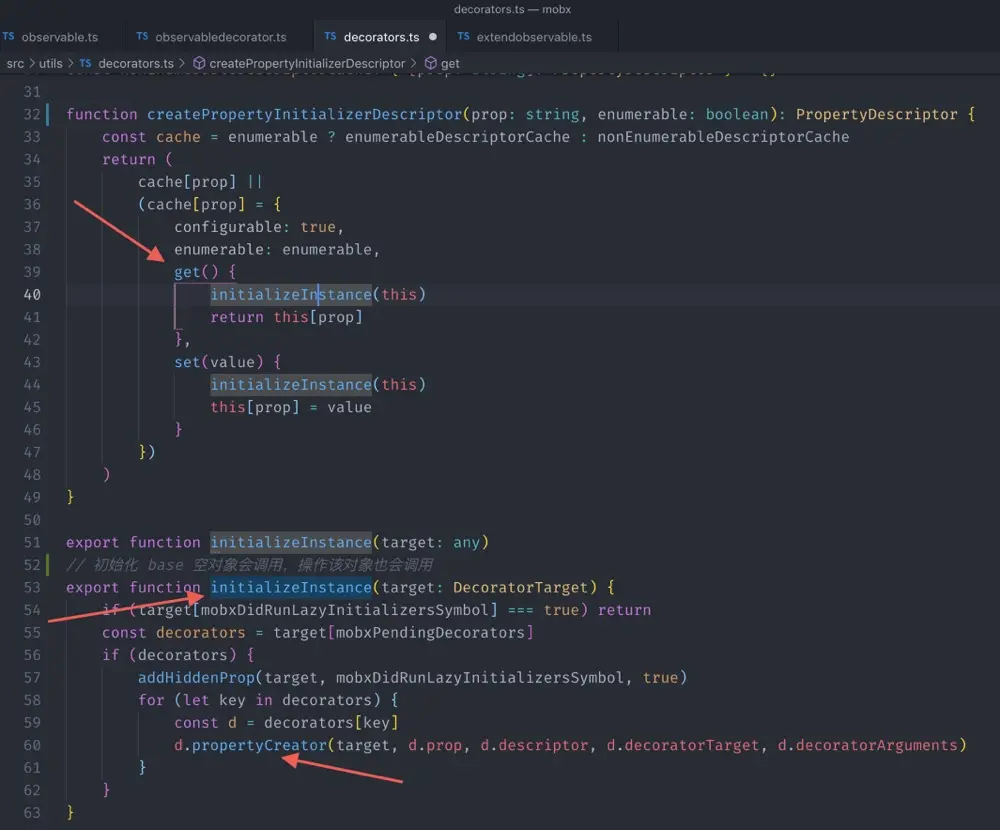This screenshot has height=830, width=1000.
Task: Click DecoratorTarget type on line 53
Action: [520, 587]
